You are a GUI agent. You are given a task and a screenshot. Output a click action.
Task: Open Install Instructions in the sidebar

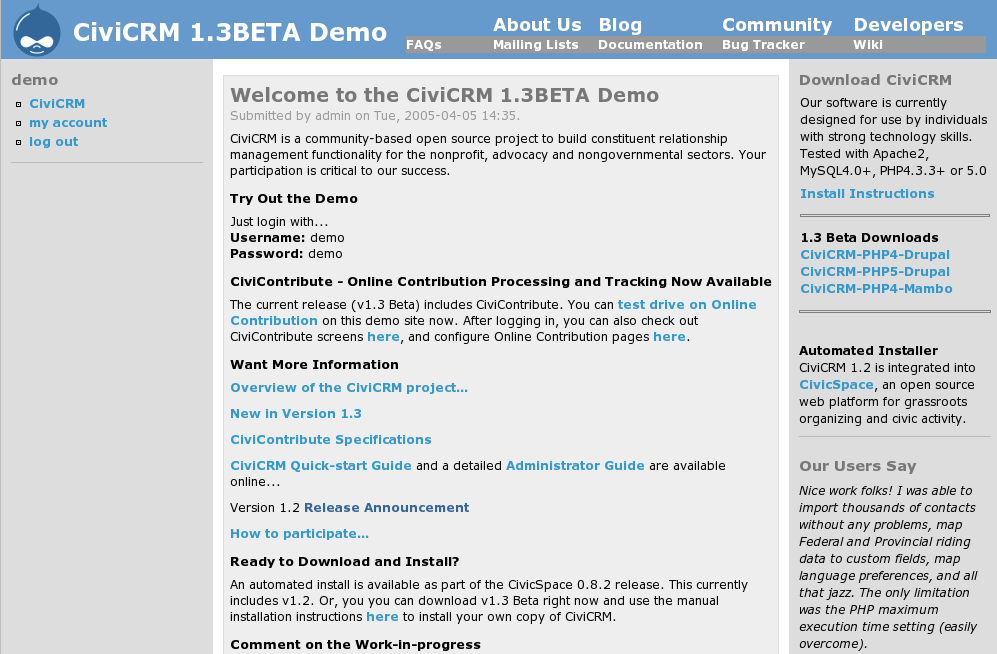[867, 194]
